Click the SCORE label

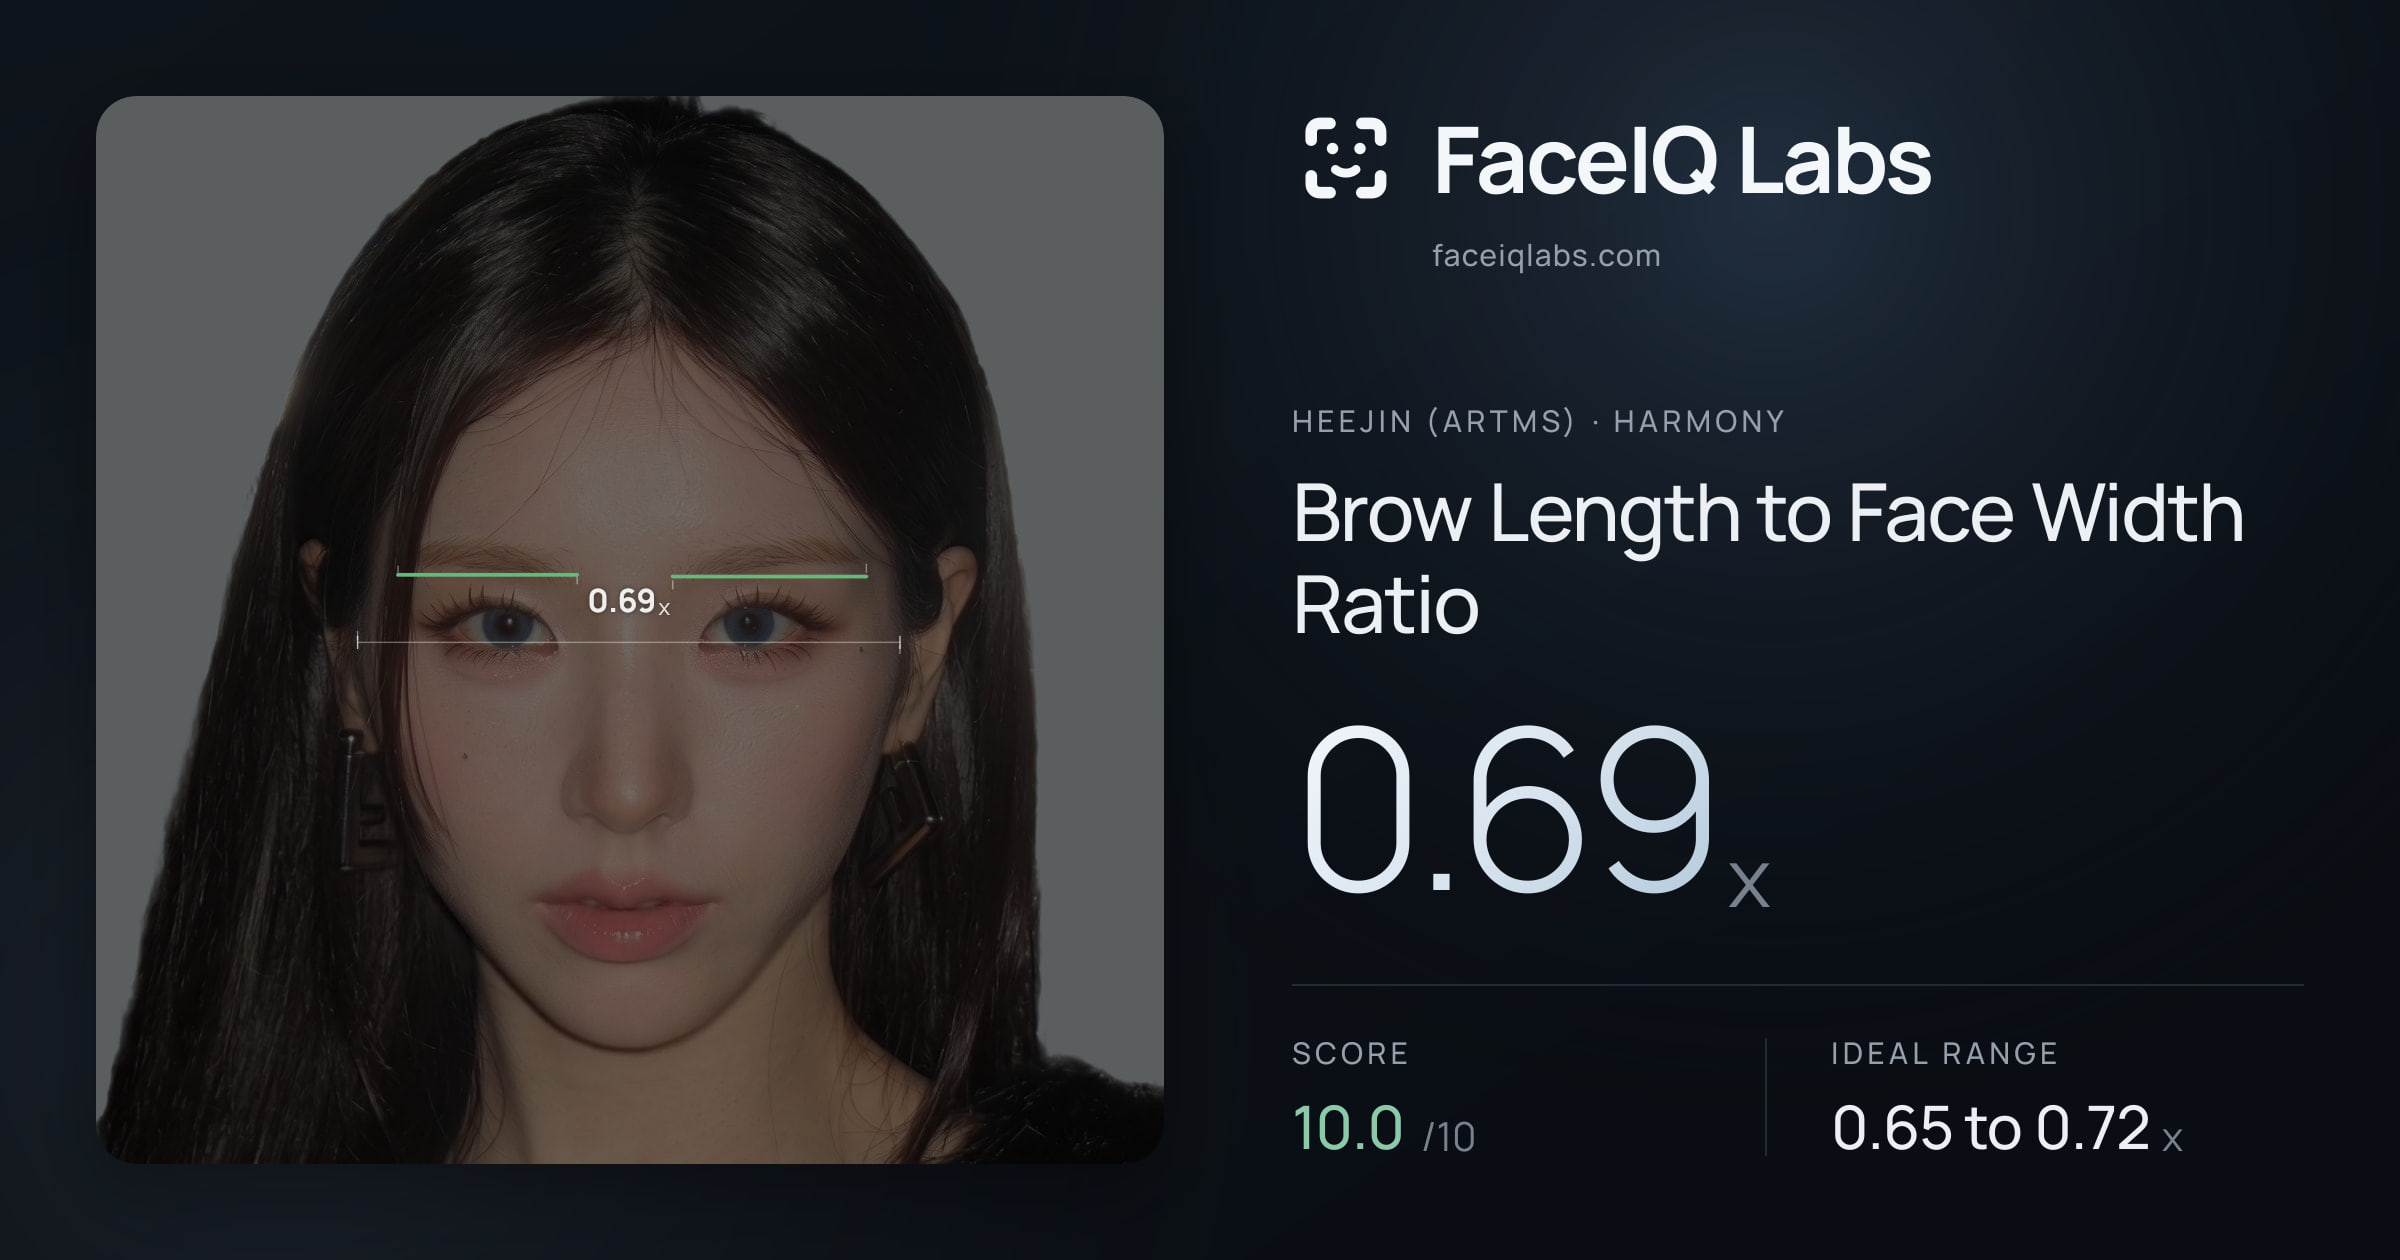[x=1350, y=1053]
